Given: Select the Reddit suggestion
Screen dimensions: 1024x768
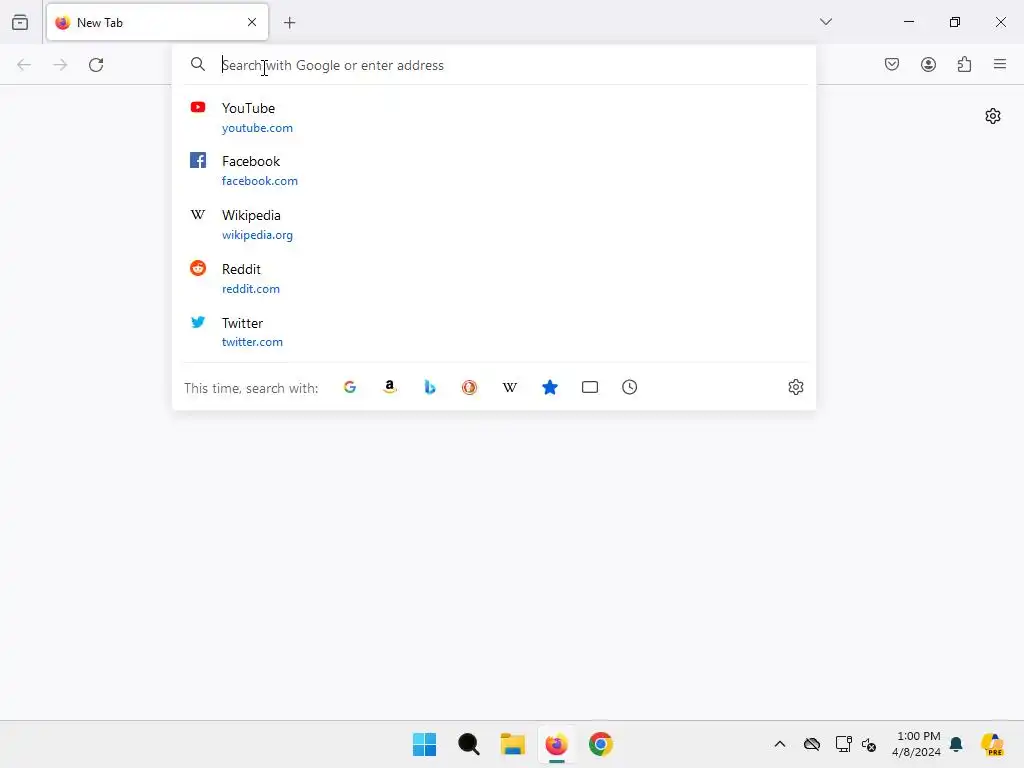Looking at the screenshot, I should [x=494, y=278].
